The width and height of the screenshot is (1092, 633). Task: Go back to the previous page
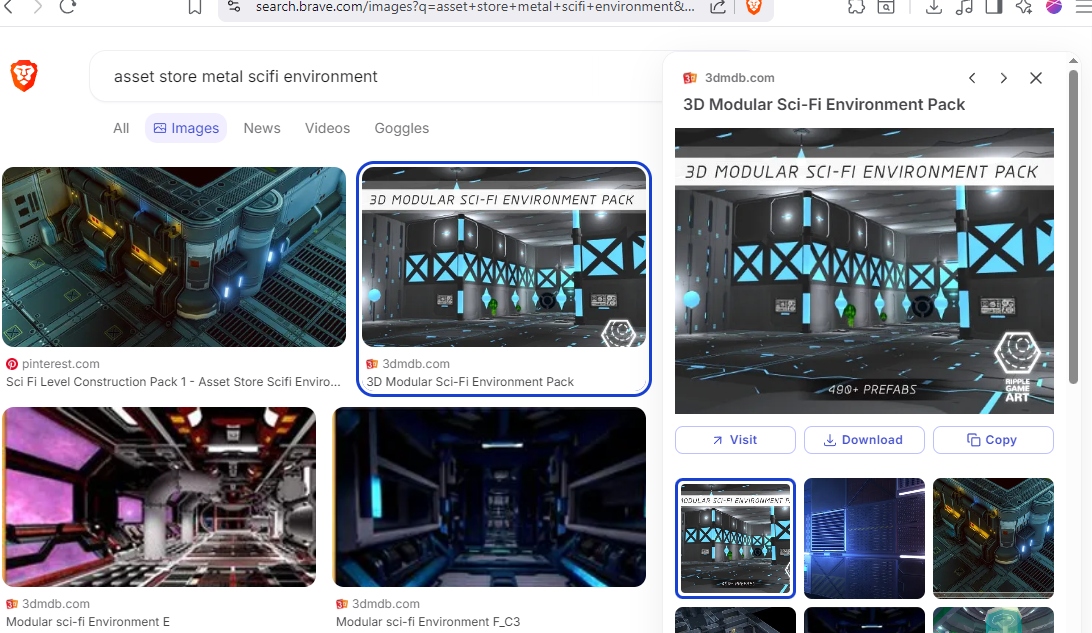click(x=8, y=7)
